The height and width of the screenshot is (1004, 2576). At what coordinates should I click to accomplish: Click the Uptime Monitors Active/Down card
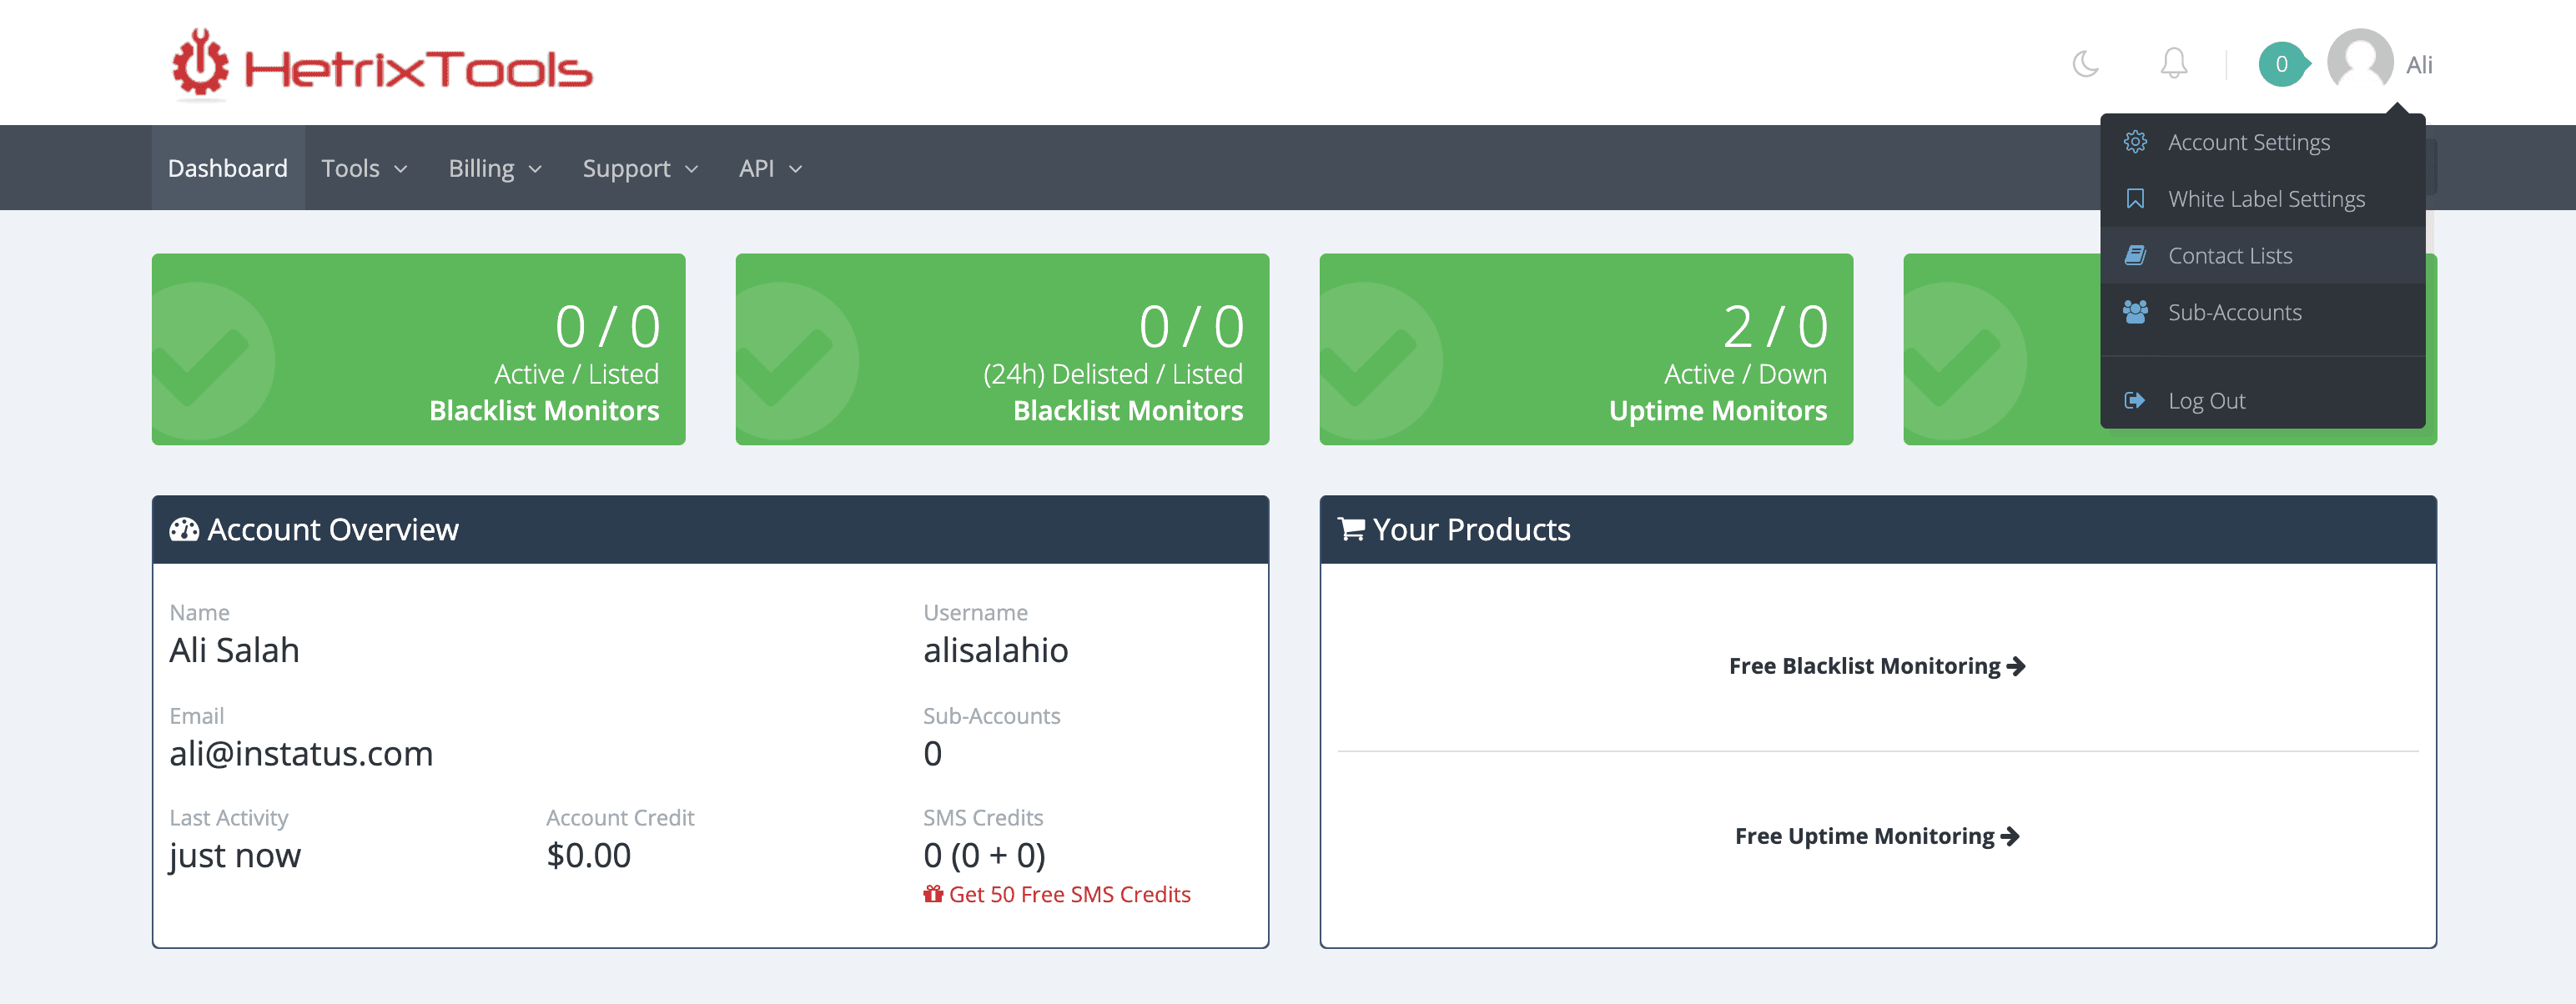pyautogui.click(x=1585, y=349)
